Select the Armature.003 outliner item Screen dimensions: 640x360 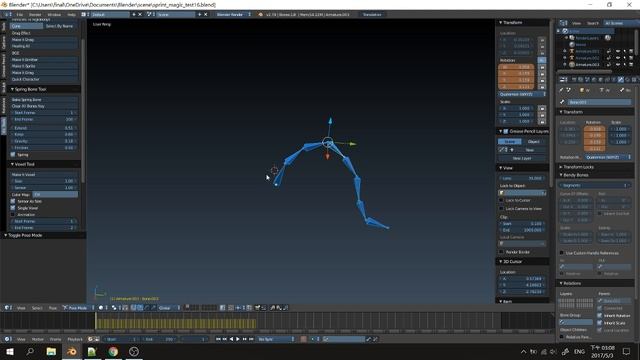pyautogui.click(x=587, y=64)
